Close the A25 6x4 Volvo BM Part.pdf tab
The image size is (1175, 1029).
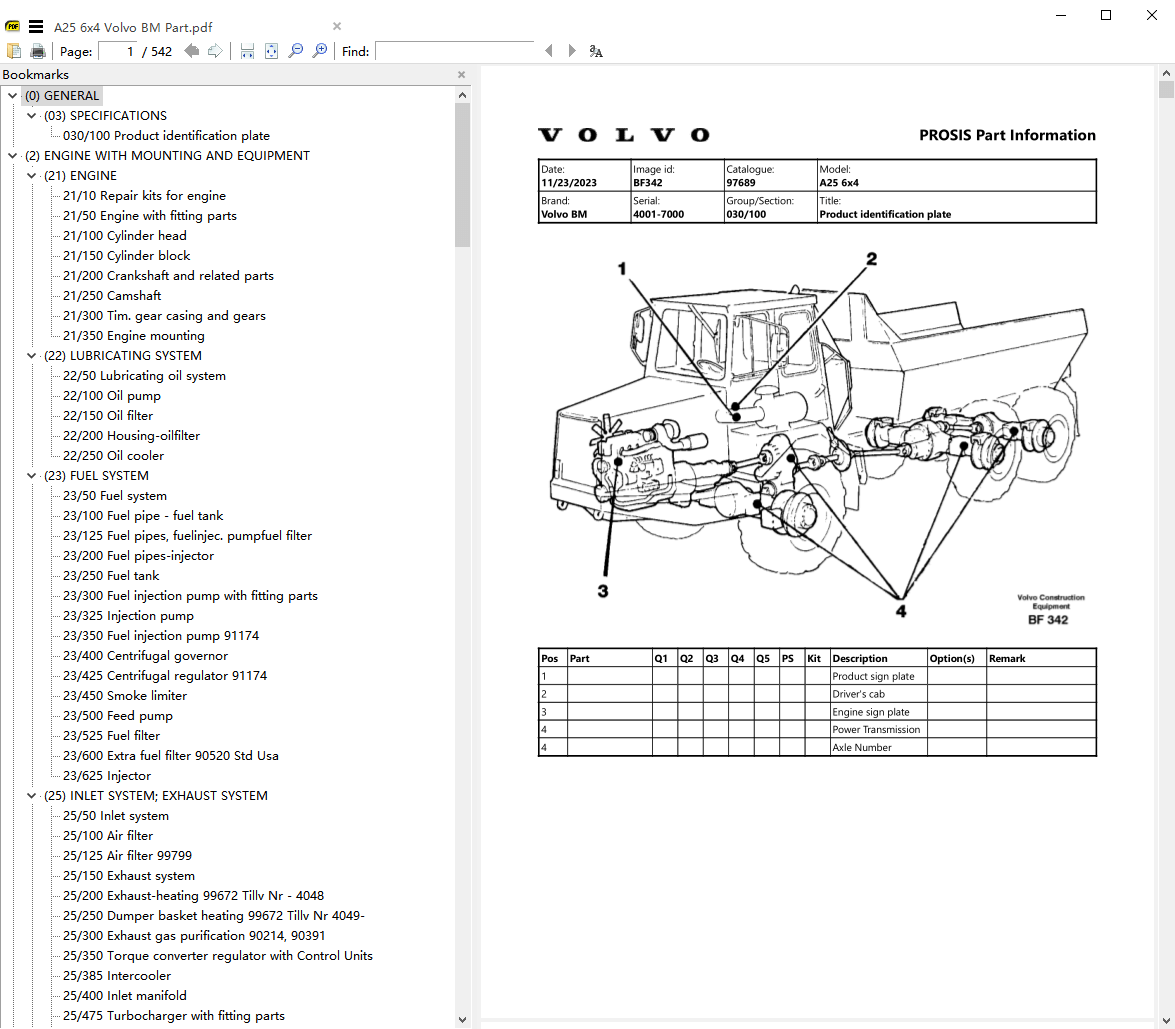tap(337, 26)
